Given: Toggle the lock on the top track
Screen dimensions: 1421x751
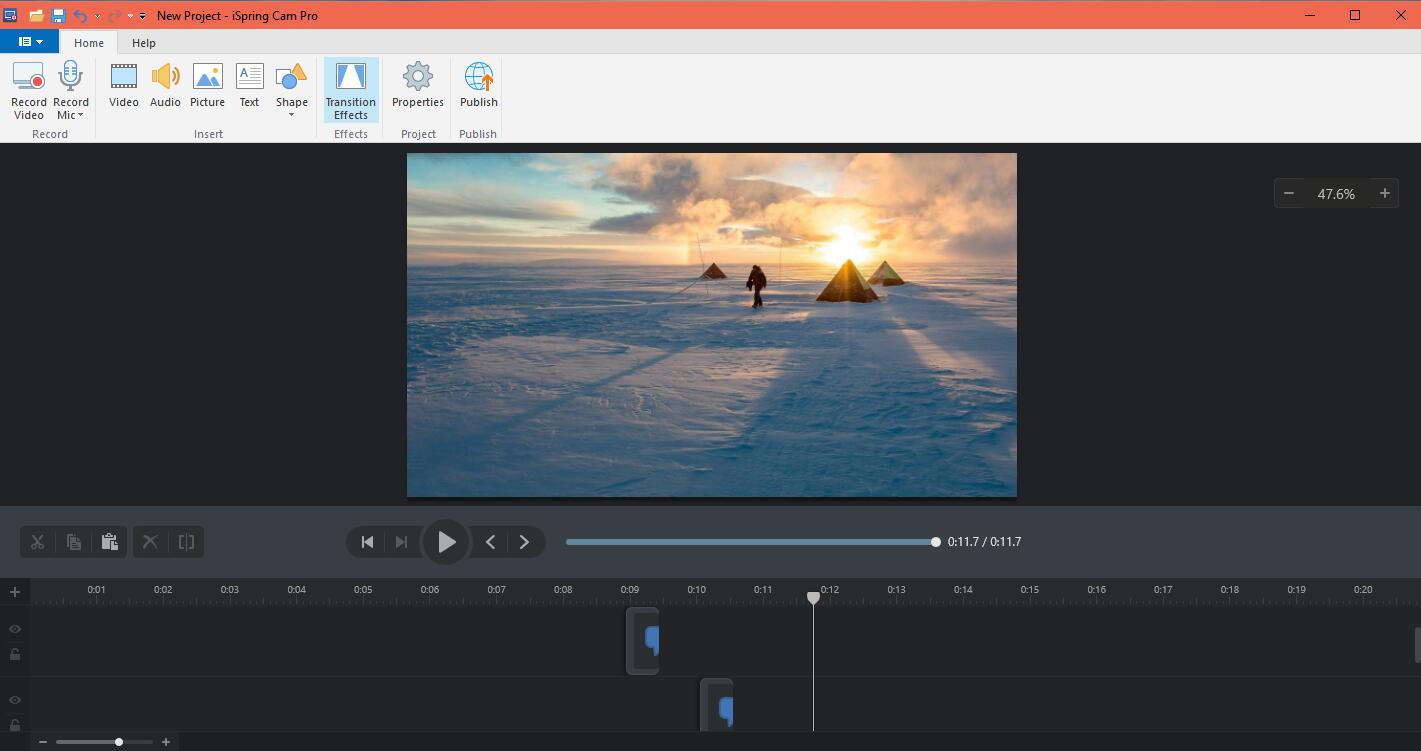Looking at the screenshot, I should 15,654.
